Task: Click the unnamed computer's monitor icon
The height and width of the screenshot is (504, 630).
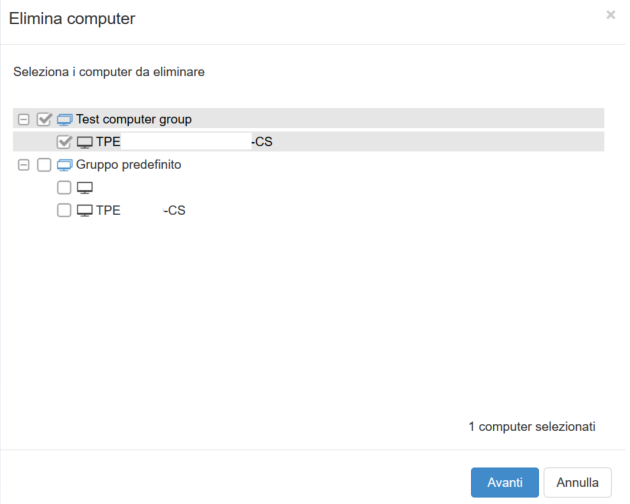Action: pyautogui.click(x=85, y=188)
